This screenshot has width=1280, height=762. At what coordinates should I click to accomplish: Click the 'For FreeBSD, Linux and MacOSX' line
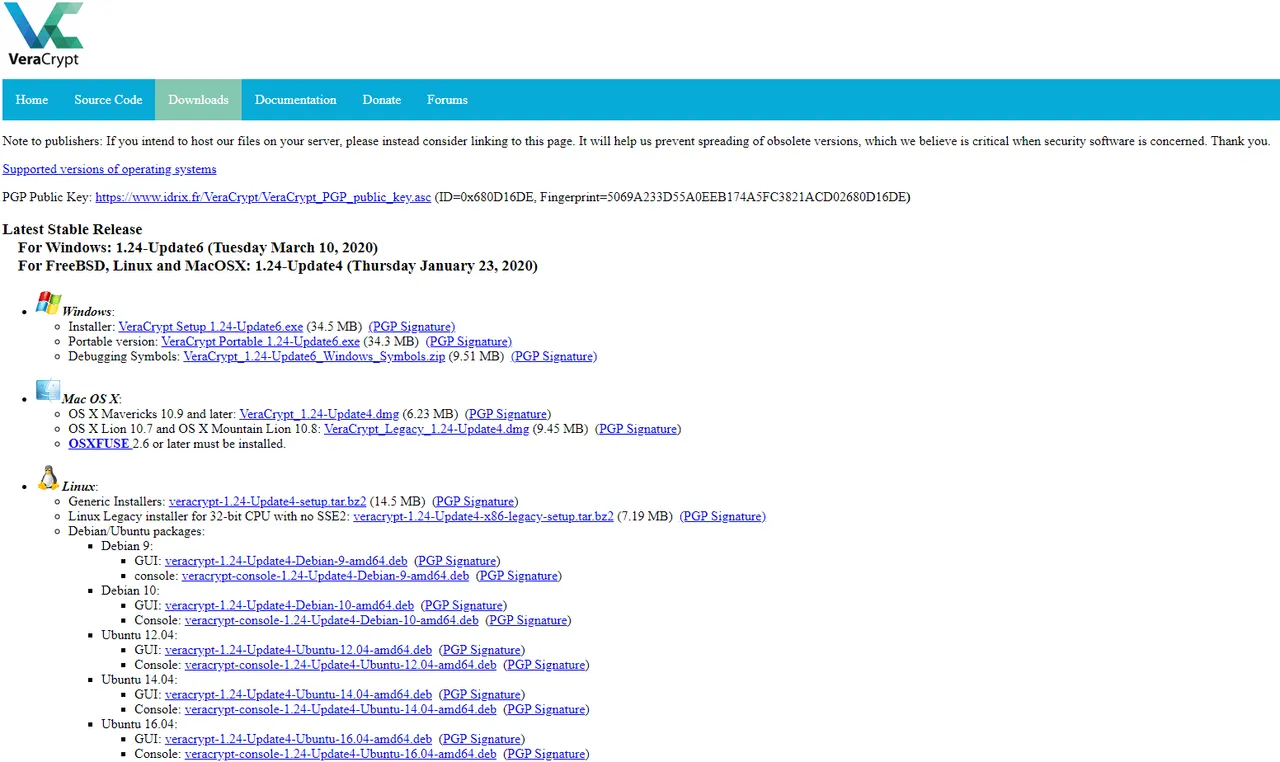[278, 266]
